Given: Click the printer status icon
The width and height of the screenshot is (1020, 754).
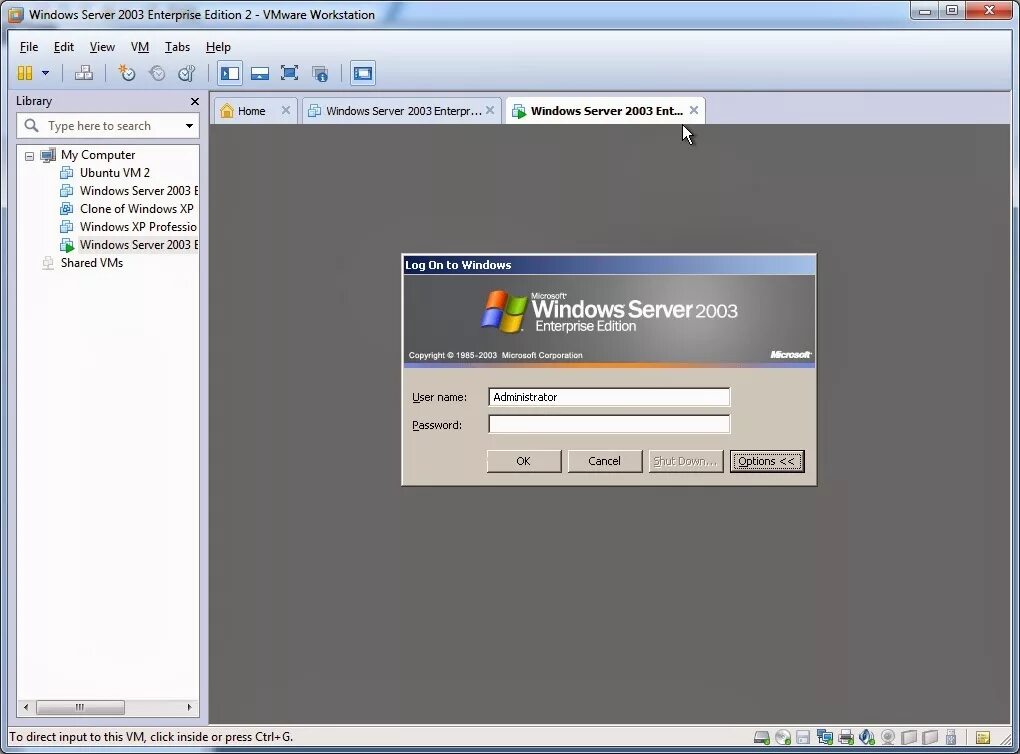Looking at the screenshot, I should click(846, 737).
